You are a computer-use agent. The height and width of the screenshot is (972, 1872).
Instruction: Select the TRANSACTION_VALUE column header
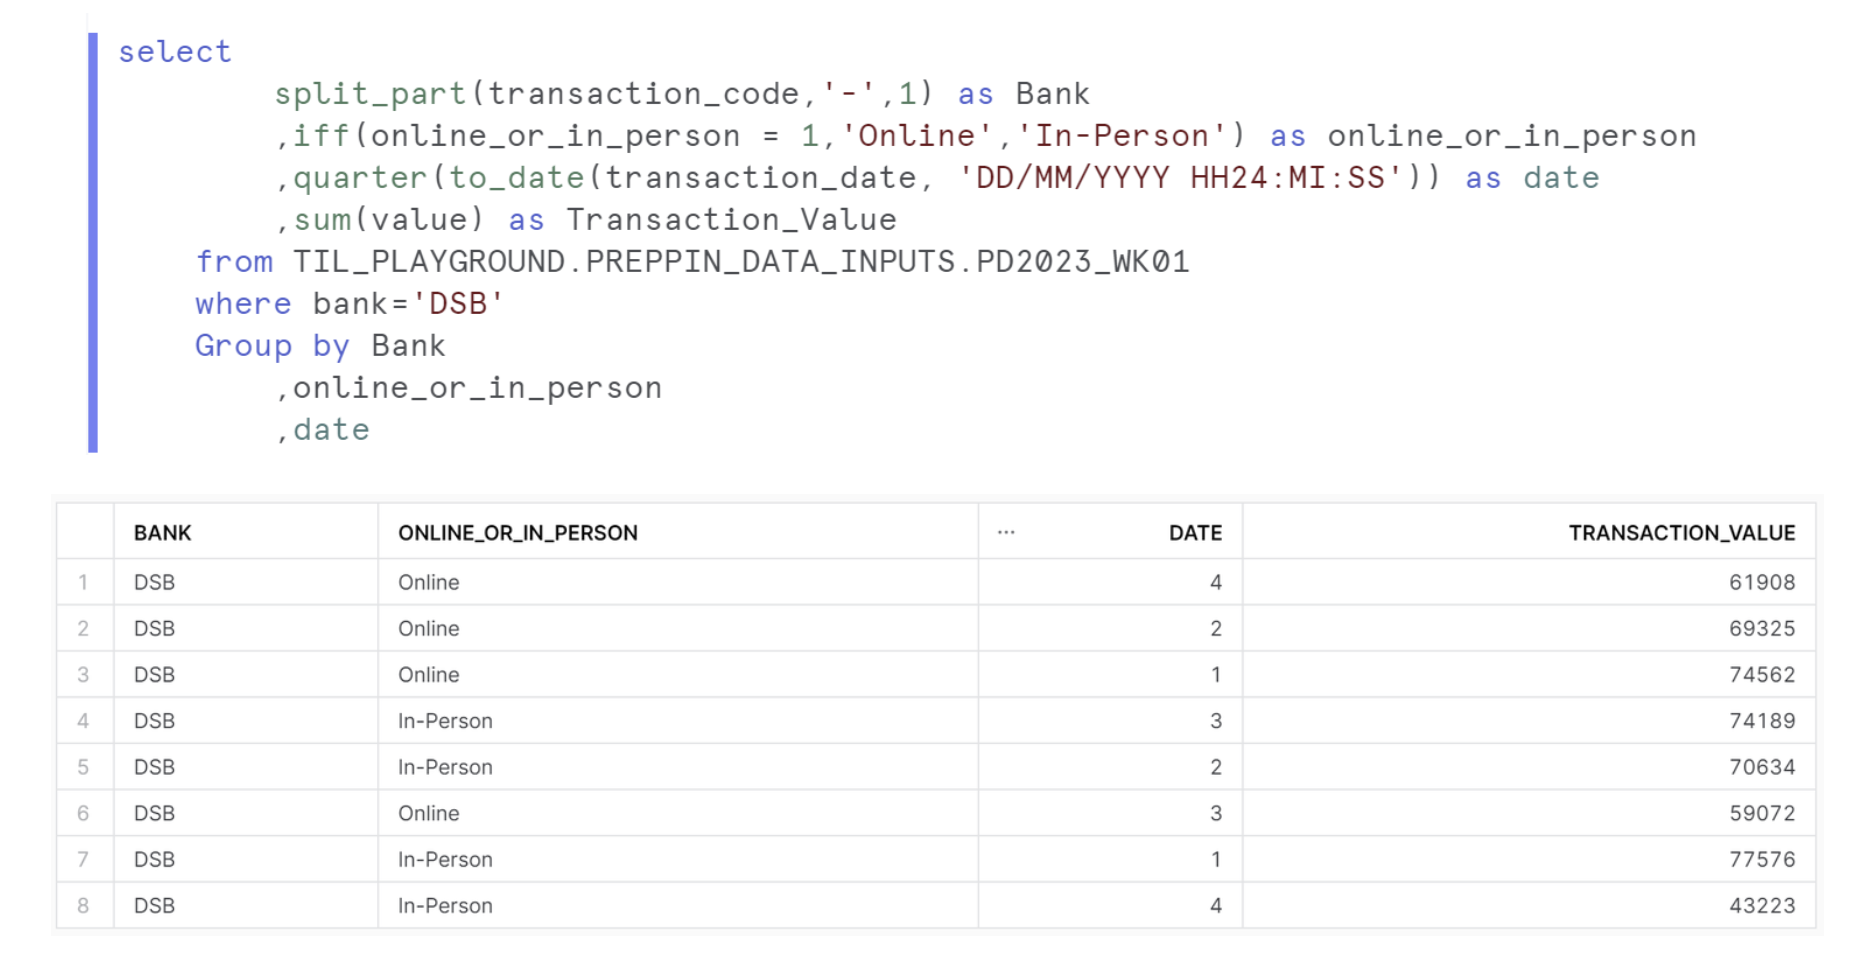[x=1681, y=533]
